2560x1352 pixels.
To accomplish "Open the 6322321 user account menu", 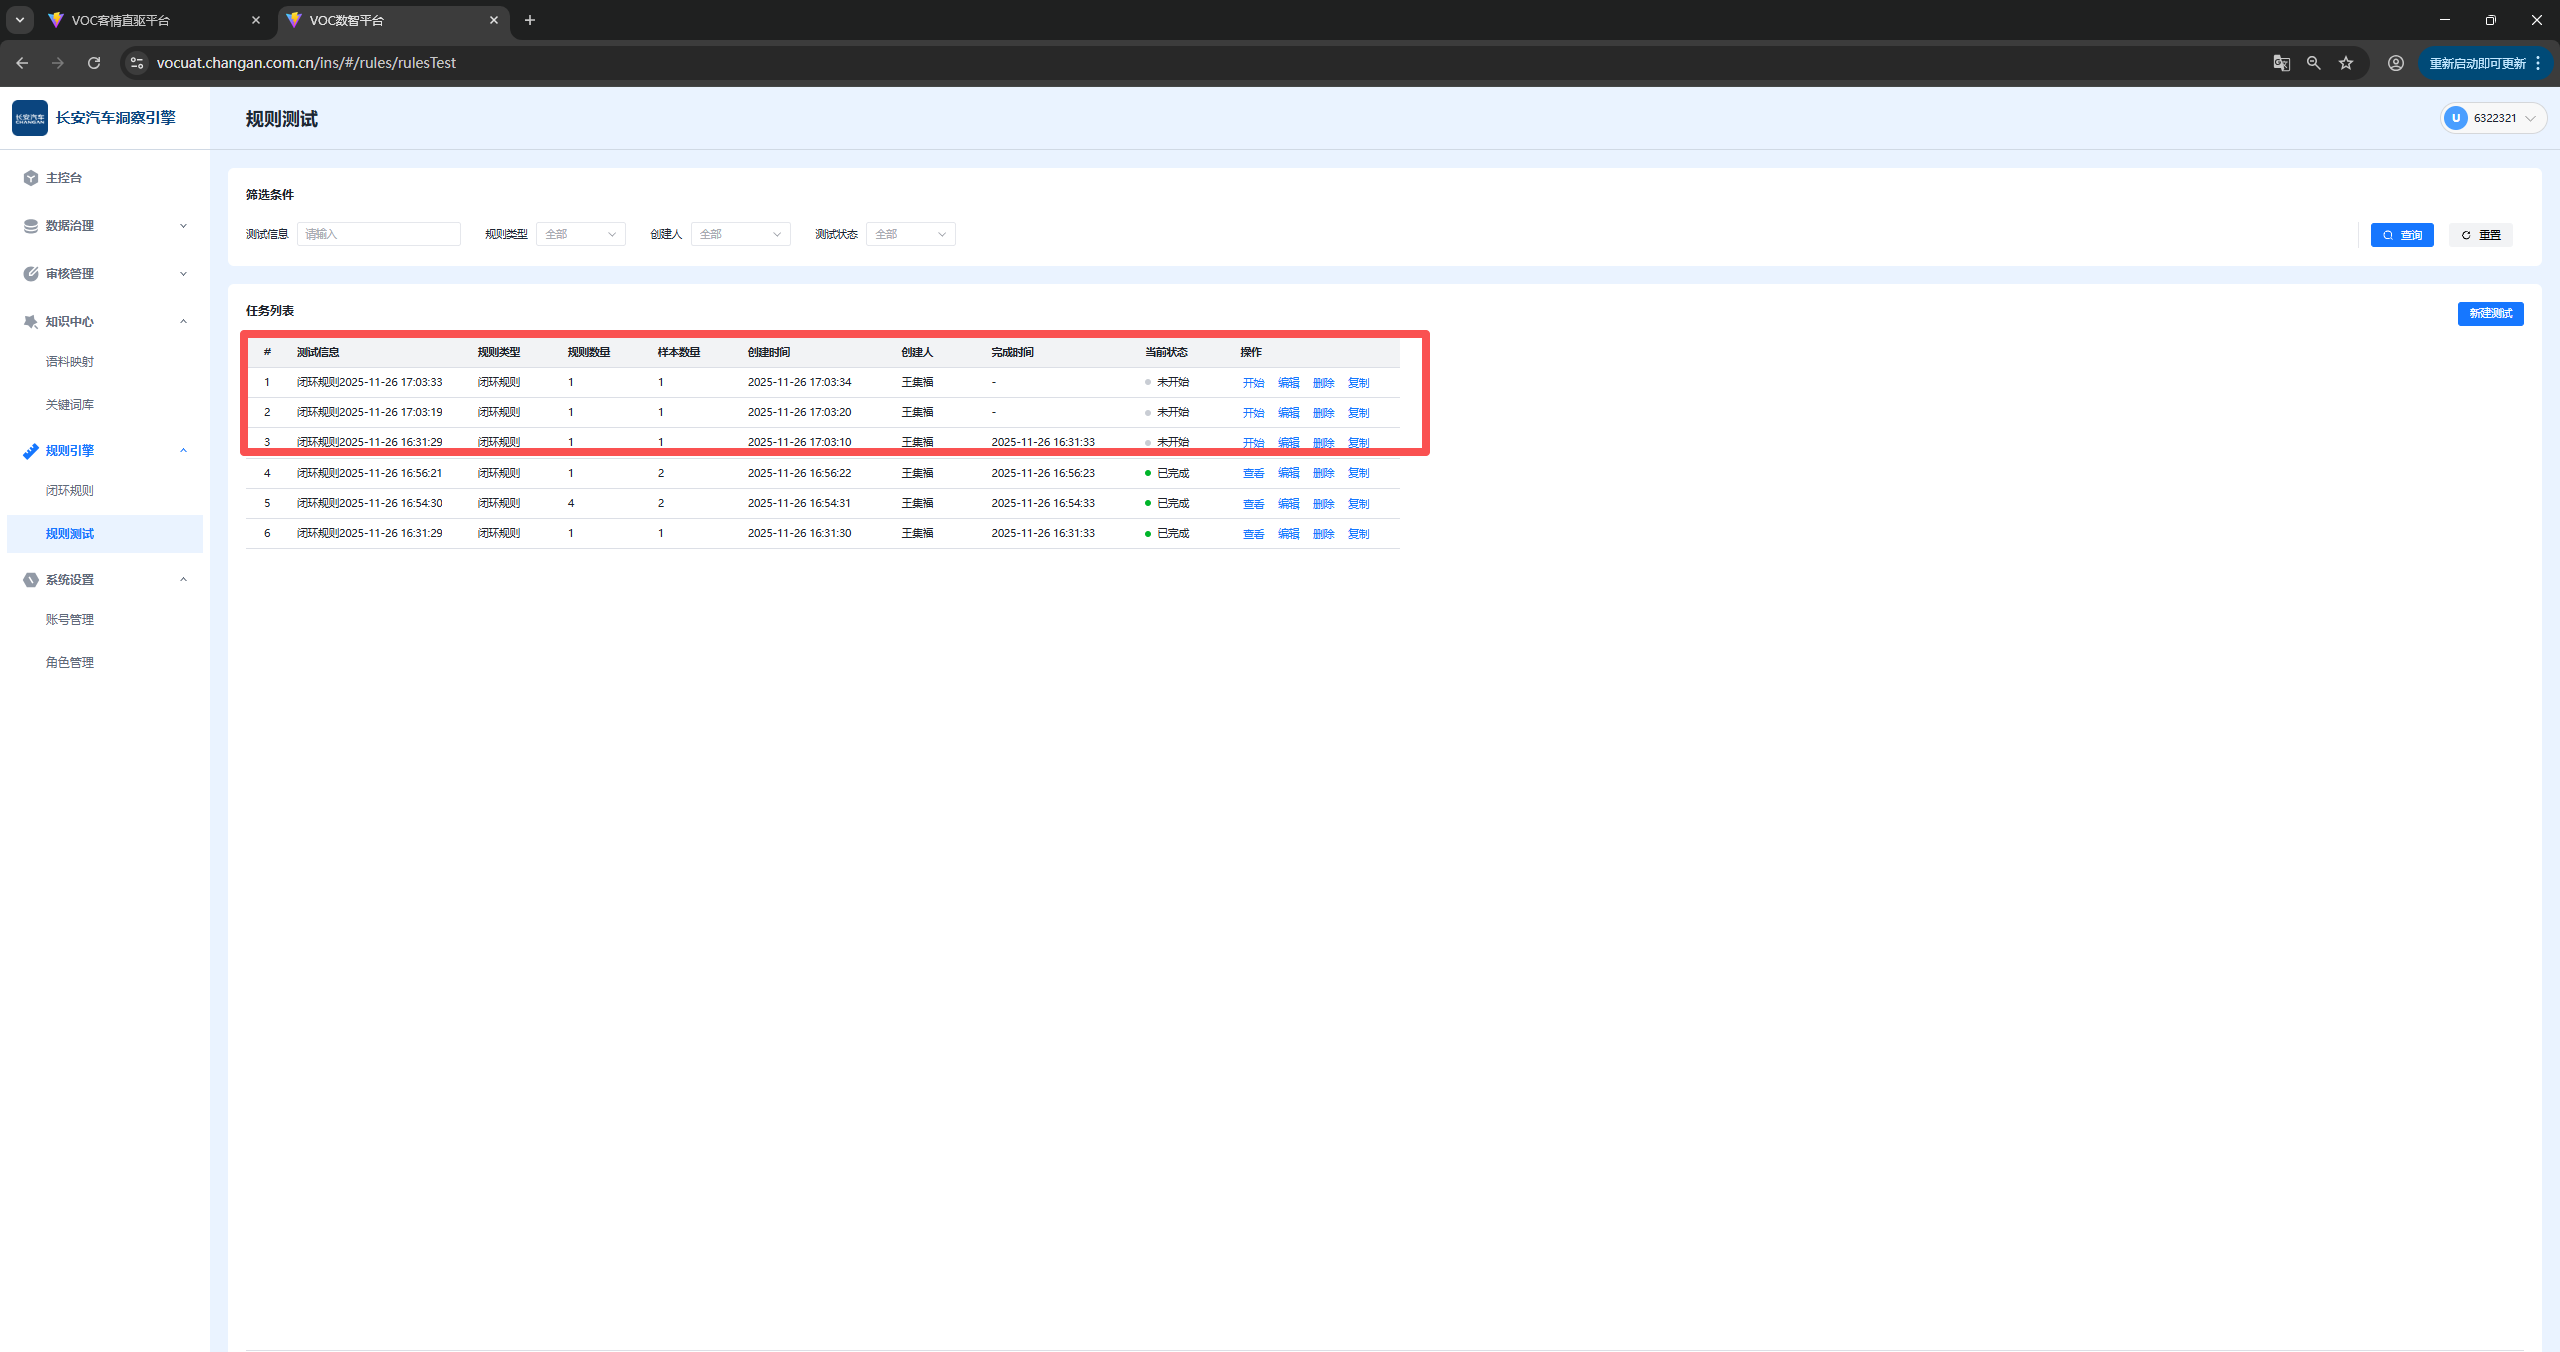I will [2492, 118].
